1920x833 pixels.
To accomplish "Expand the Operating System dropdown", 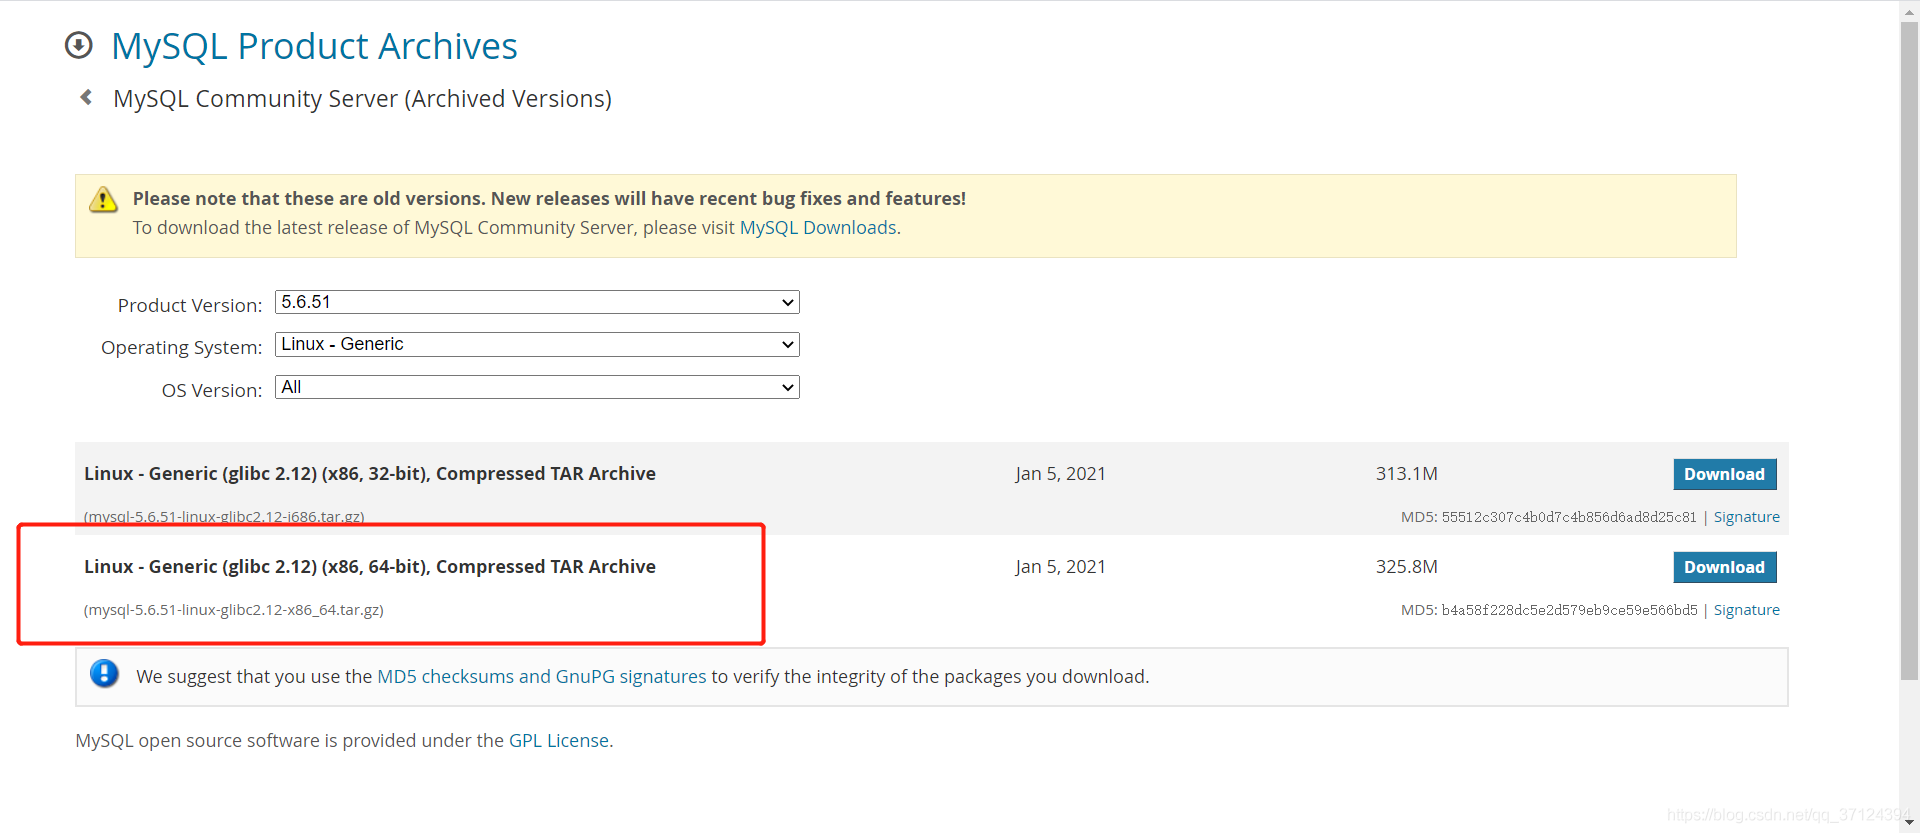I will tap(537, 344).
